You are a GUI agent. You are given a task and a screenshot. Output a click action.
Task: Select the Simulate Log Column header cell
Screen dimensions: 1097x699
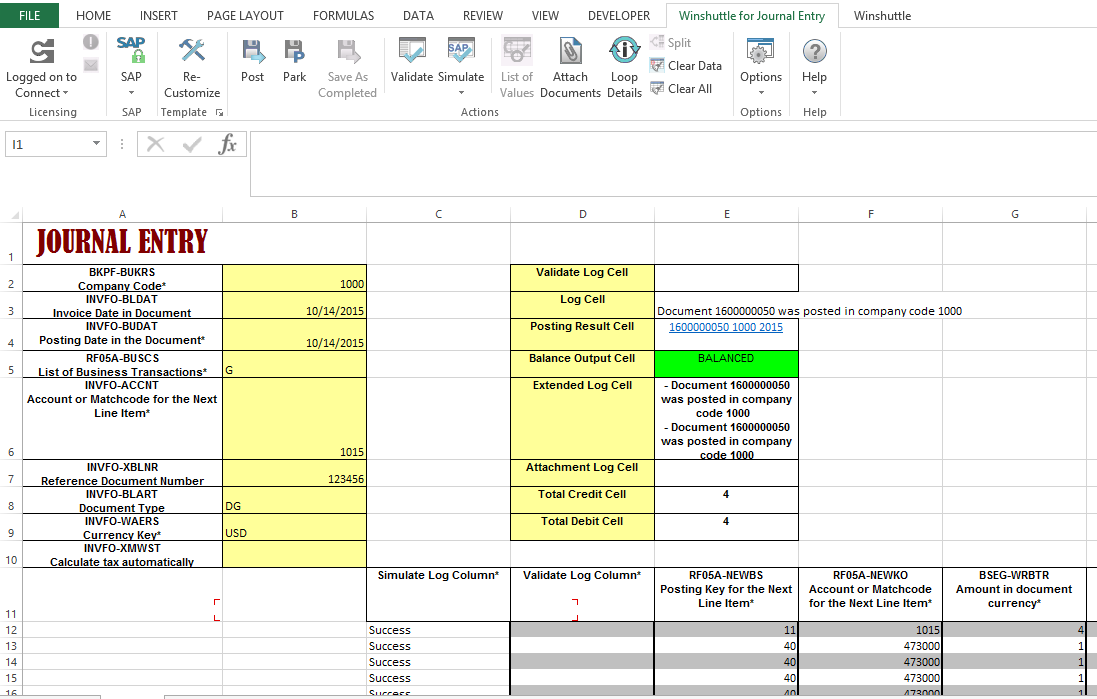click(439, 594)
